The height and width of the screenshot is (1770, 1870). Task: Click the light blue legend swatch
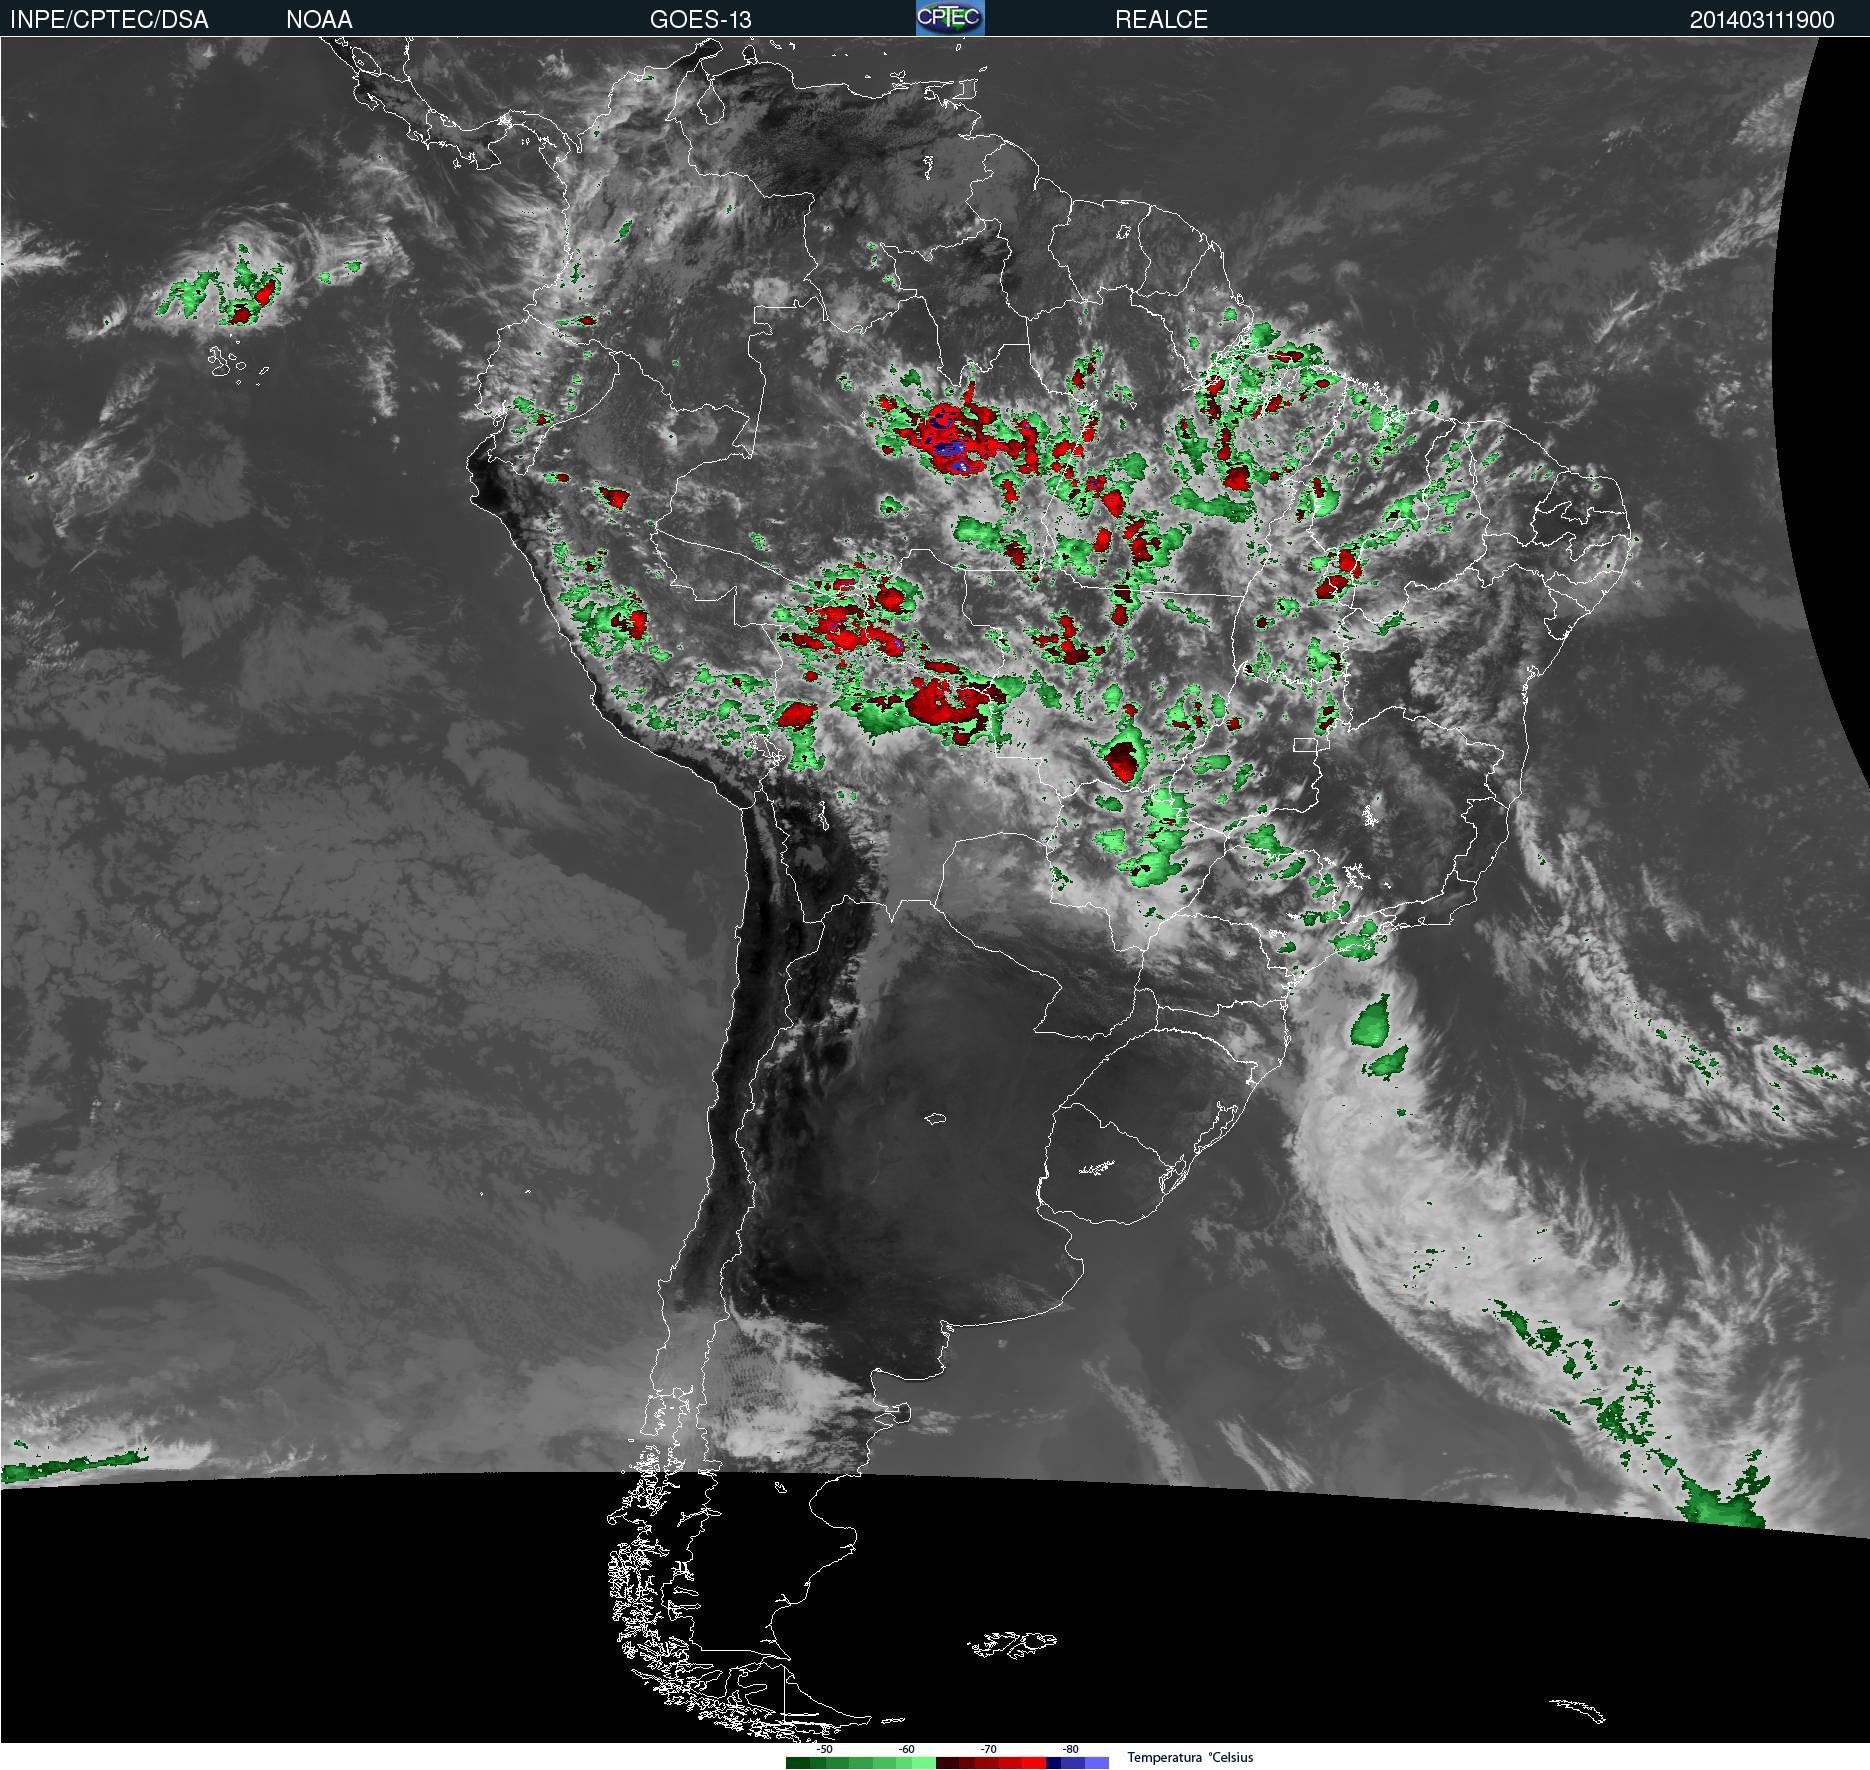1097,1763
